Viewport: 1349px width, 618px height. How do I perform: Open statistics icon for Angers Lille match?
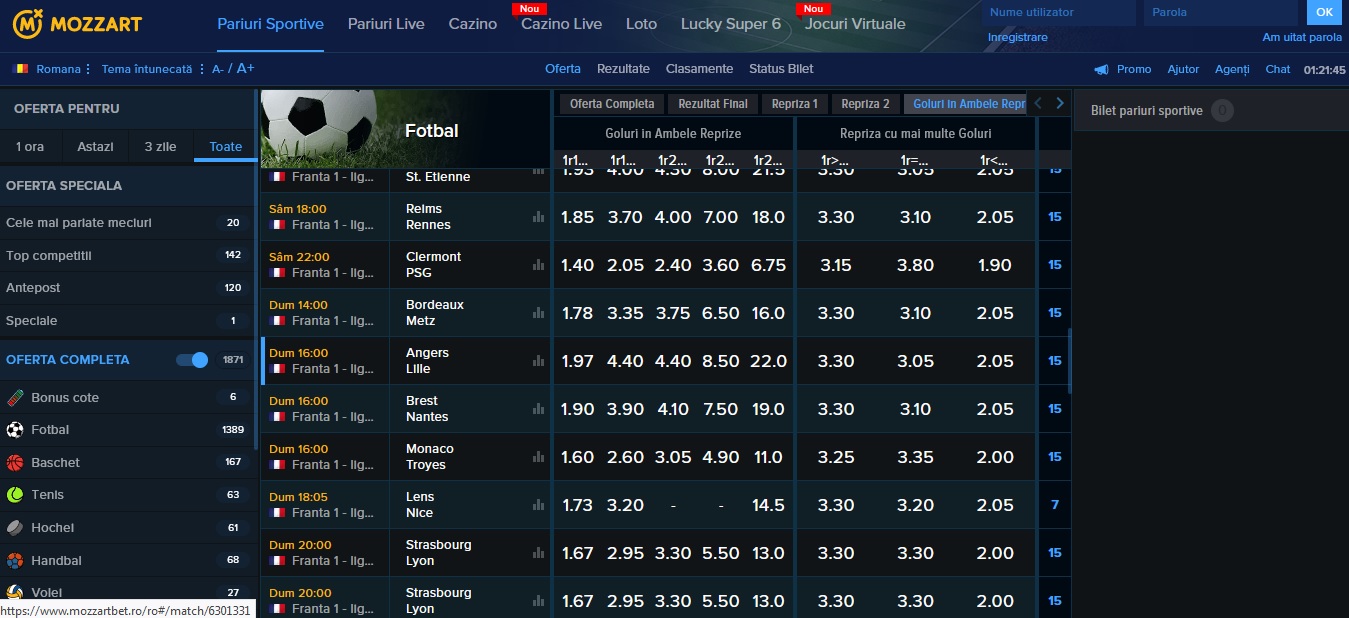[539, 361]
